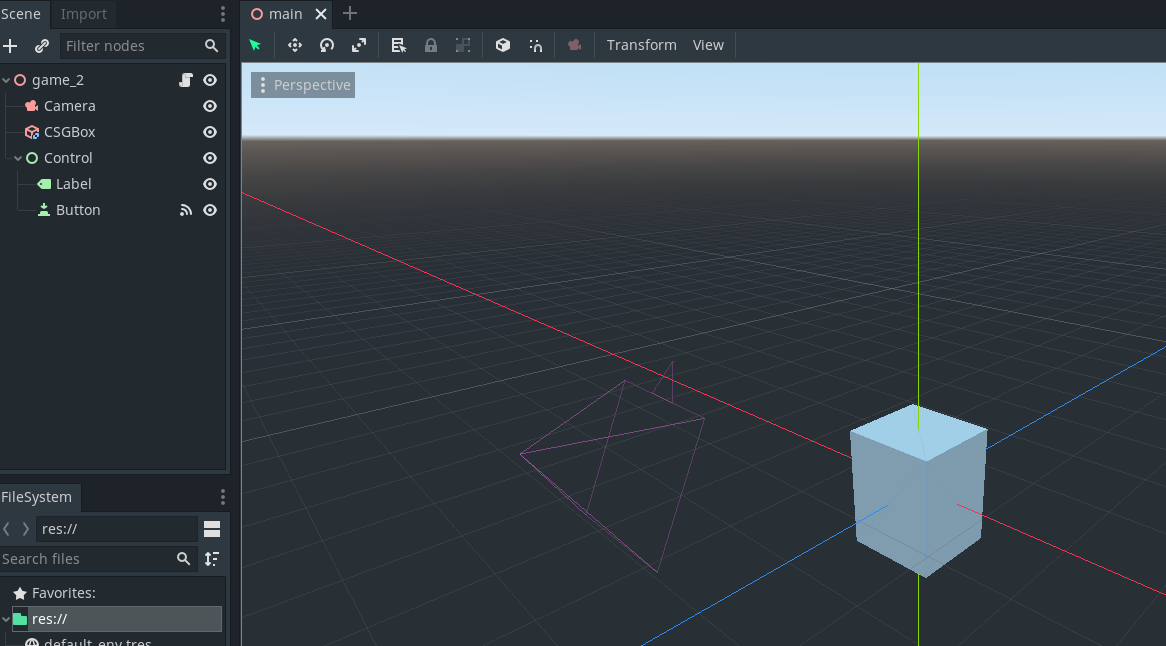The width and height of the screenshot is (1166, 646).
Task: Activate the Rotate mode tool
Action: [x=326, y=45]
